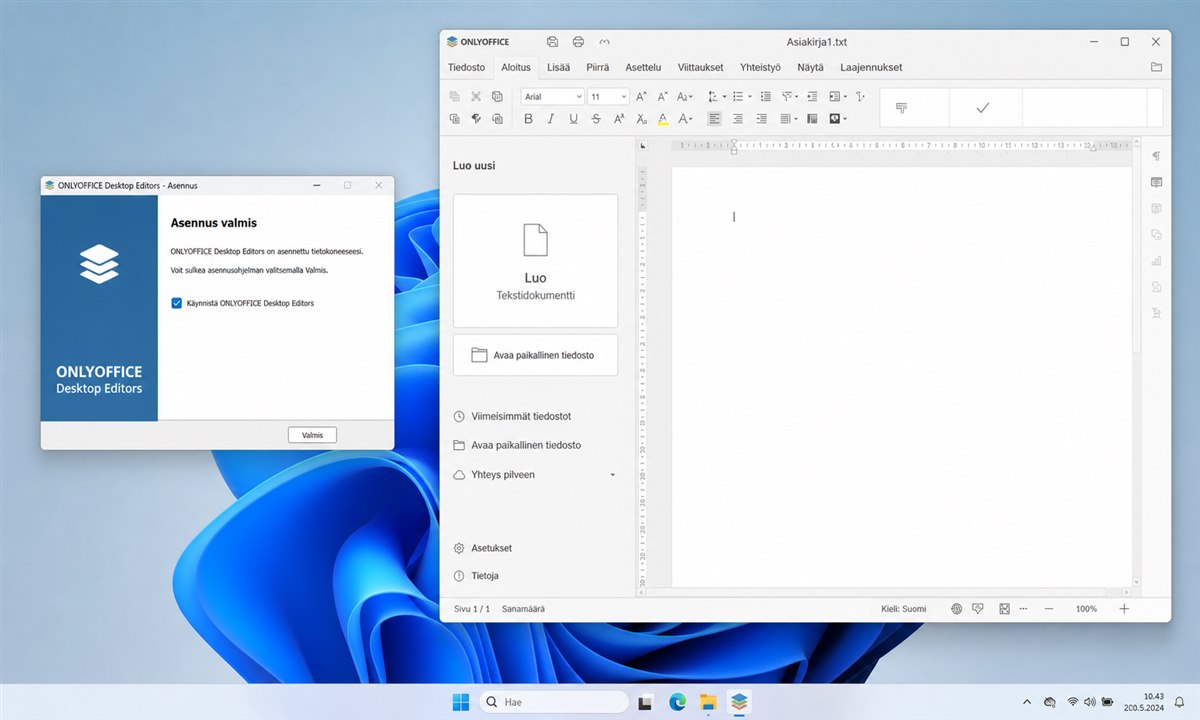Increase the font size
1200x720 pixels.
[641, 97]
